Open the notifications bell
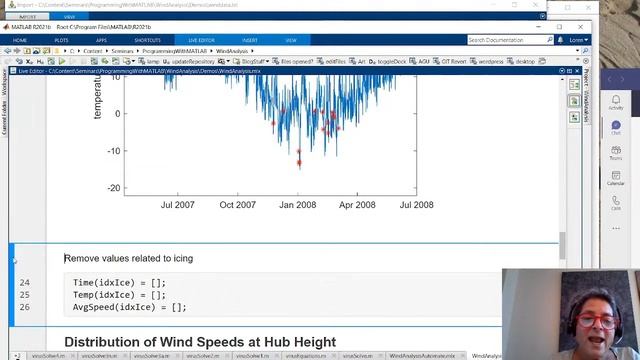640x360 pixels. click(560, 40)
